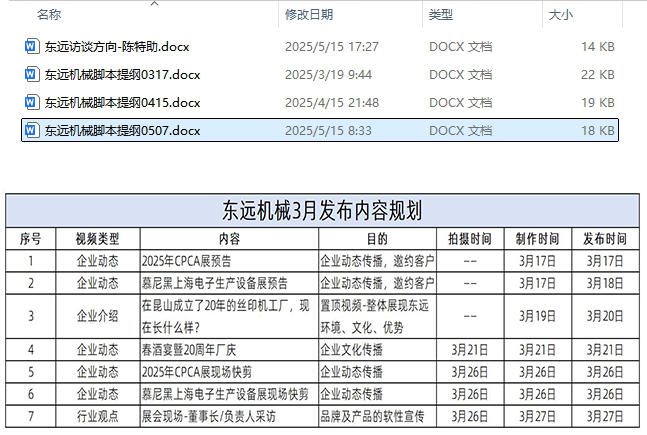Image resolution: width=647 pixels, height=435 pixels.
Task: Click 品牌及产品的软性宣传 purpose cell
Action: 378,416
